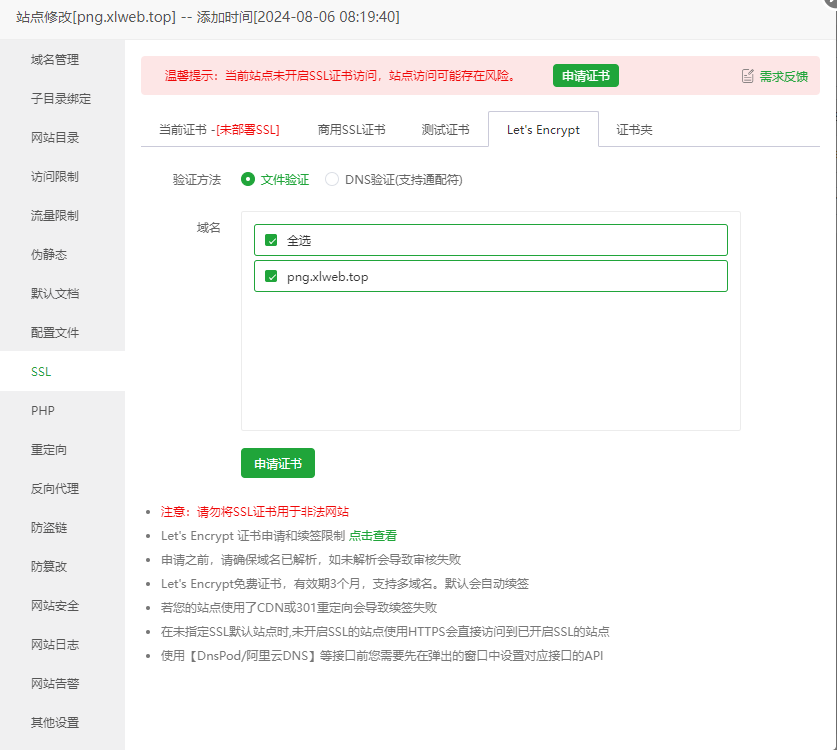The height and width of the screenshot is (750, 837).
Task: Open the 商用SSL证书 tab
Action: 351,130
